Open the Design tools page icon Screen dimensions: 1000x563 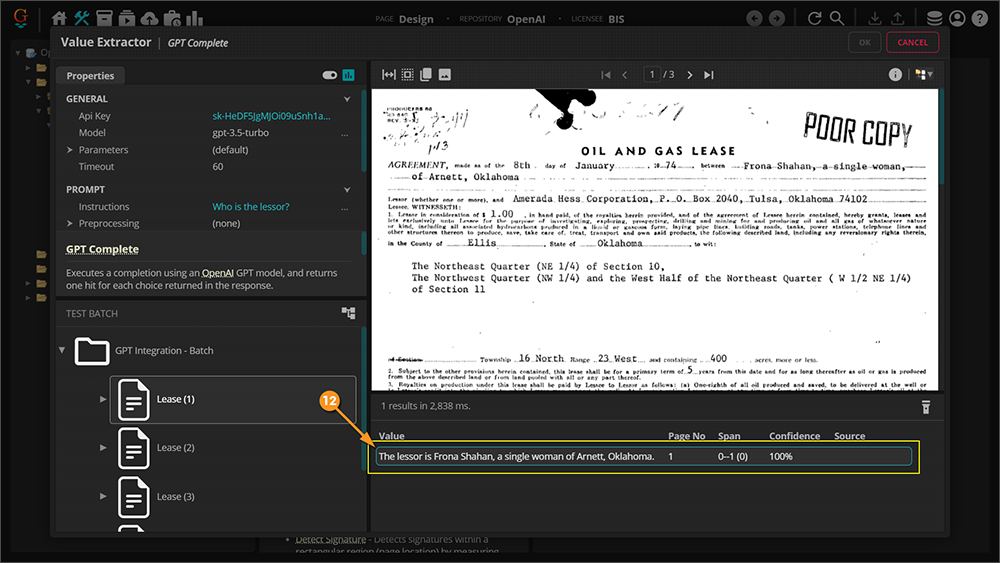[82, 18]
